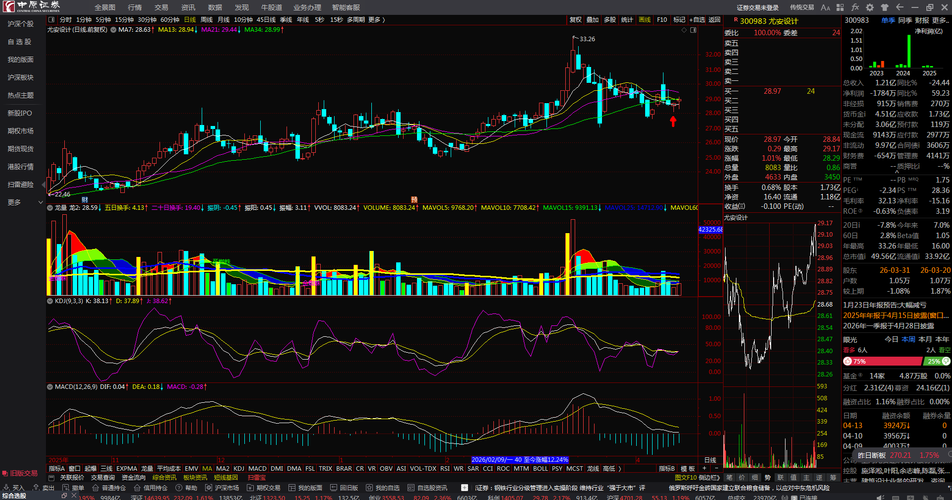Open the 交易 menu
Screen dimensions: 952x500
click(161, 7)
